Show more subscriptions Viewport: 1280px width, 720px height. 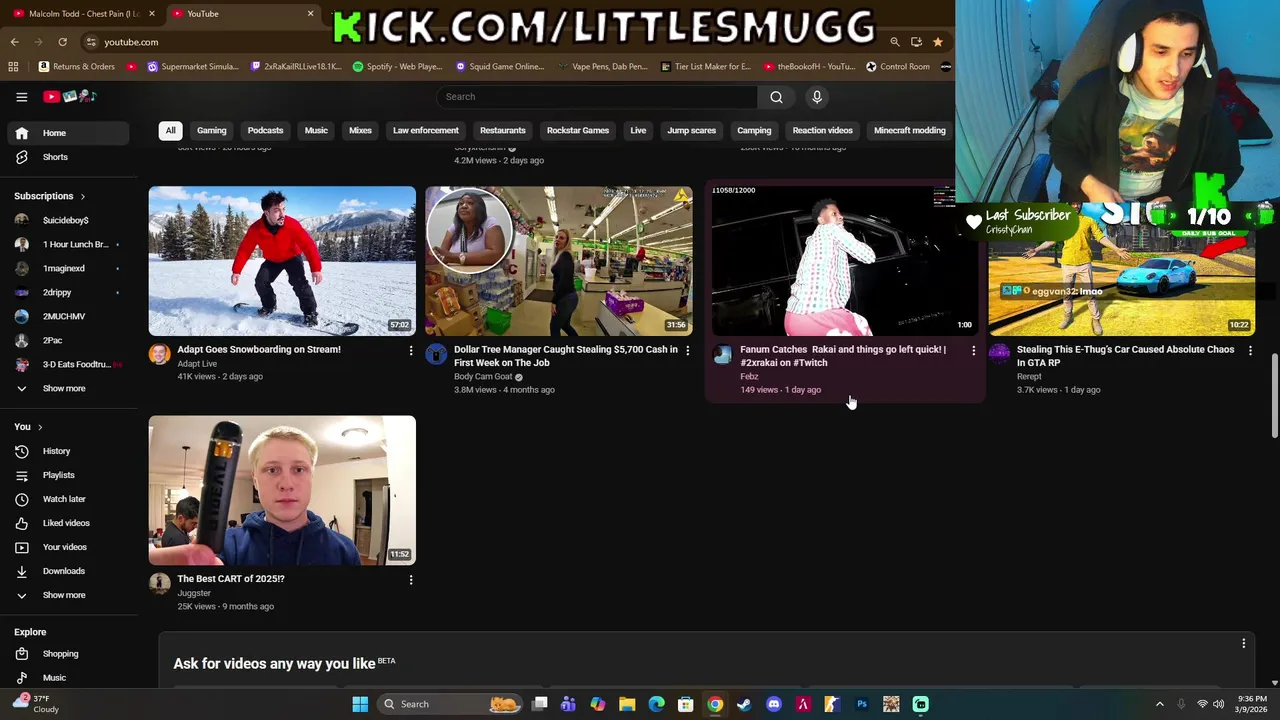[x=68, y=388]
